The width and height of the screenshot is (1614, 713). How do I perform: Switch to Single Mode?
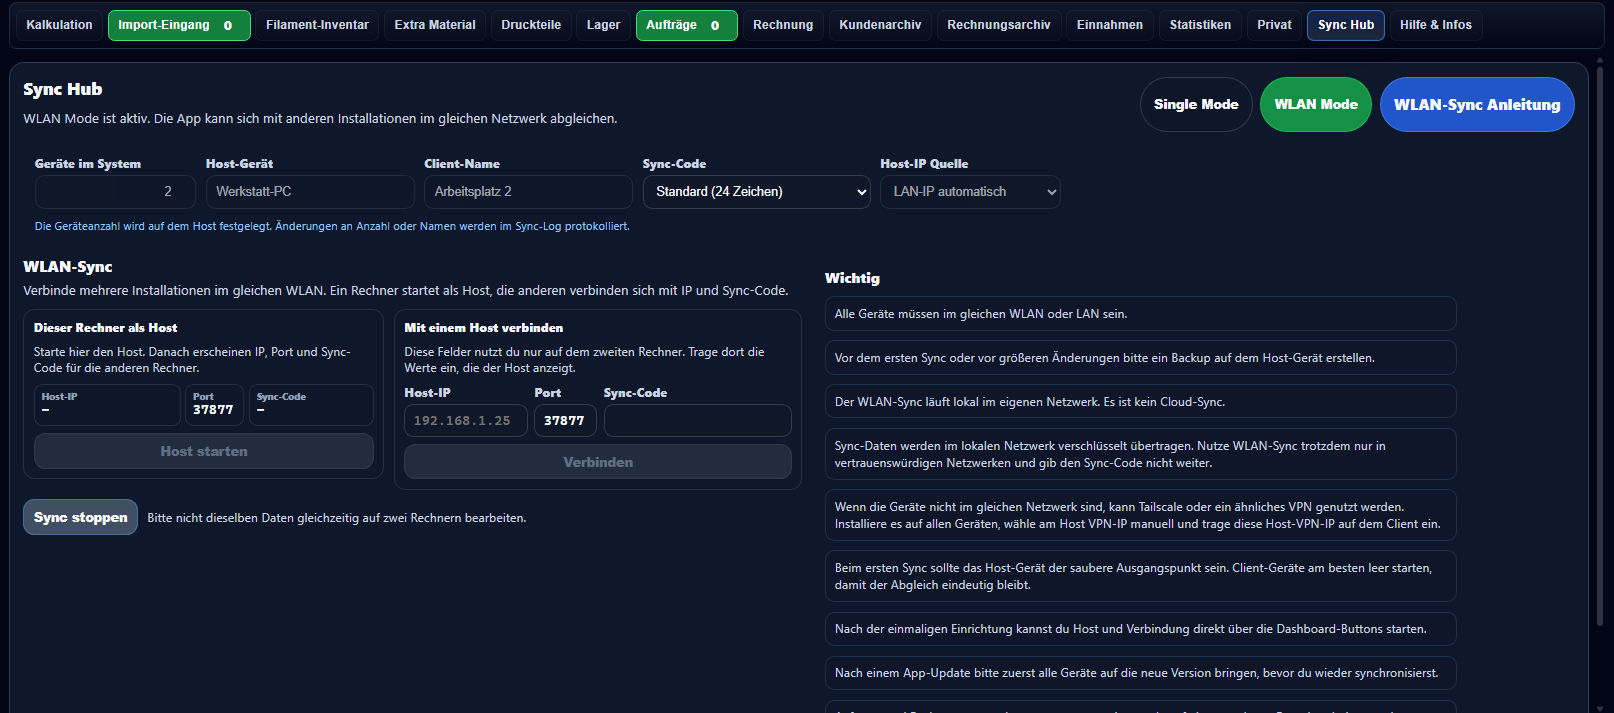[1196, 104]
